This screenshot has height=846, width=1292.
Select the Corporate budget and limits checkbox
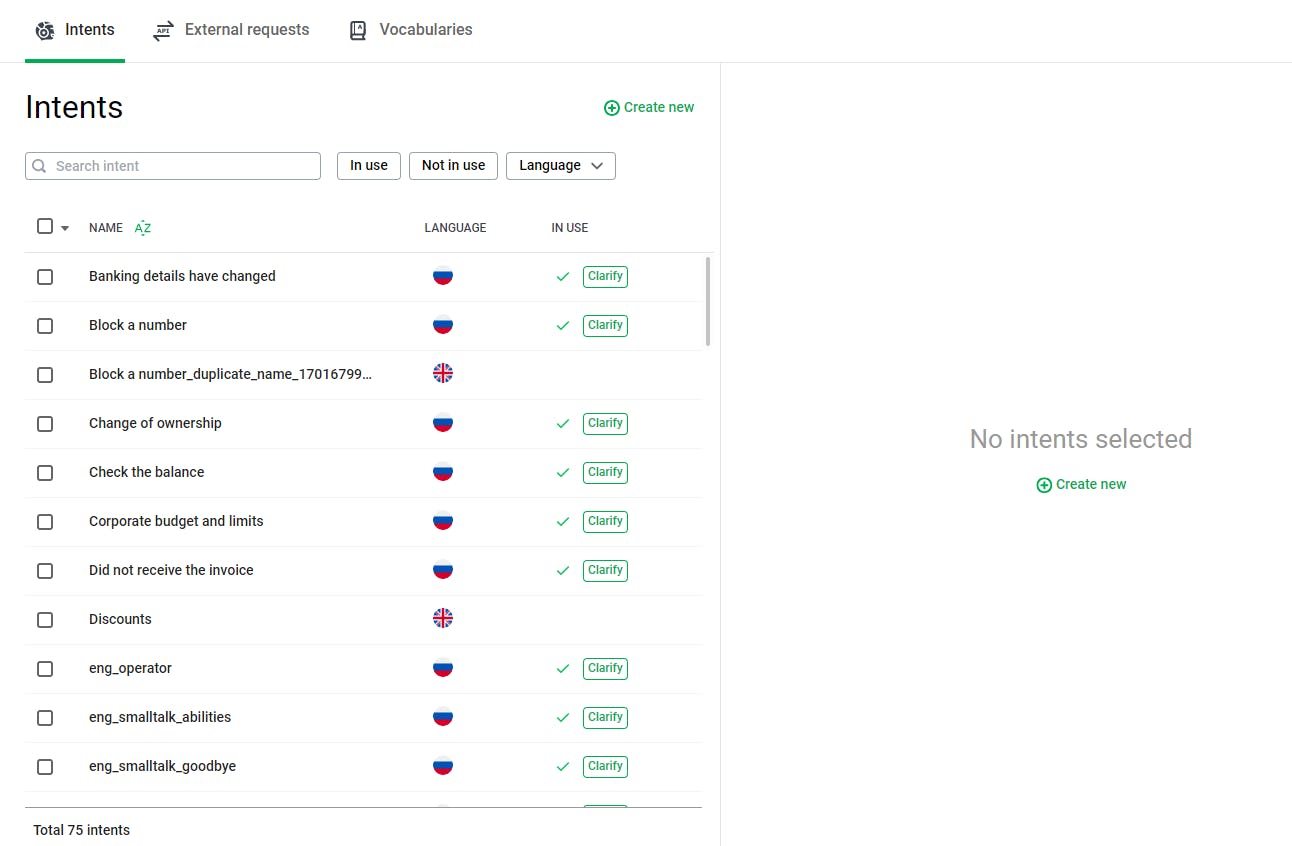[x=45, y=522]
